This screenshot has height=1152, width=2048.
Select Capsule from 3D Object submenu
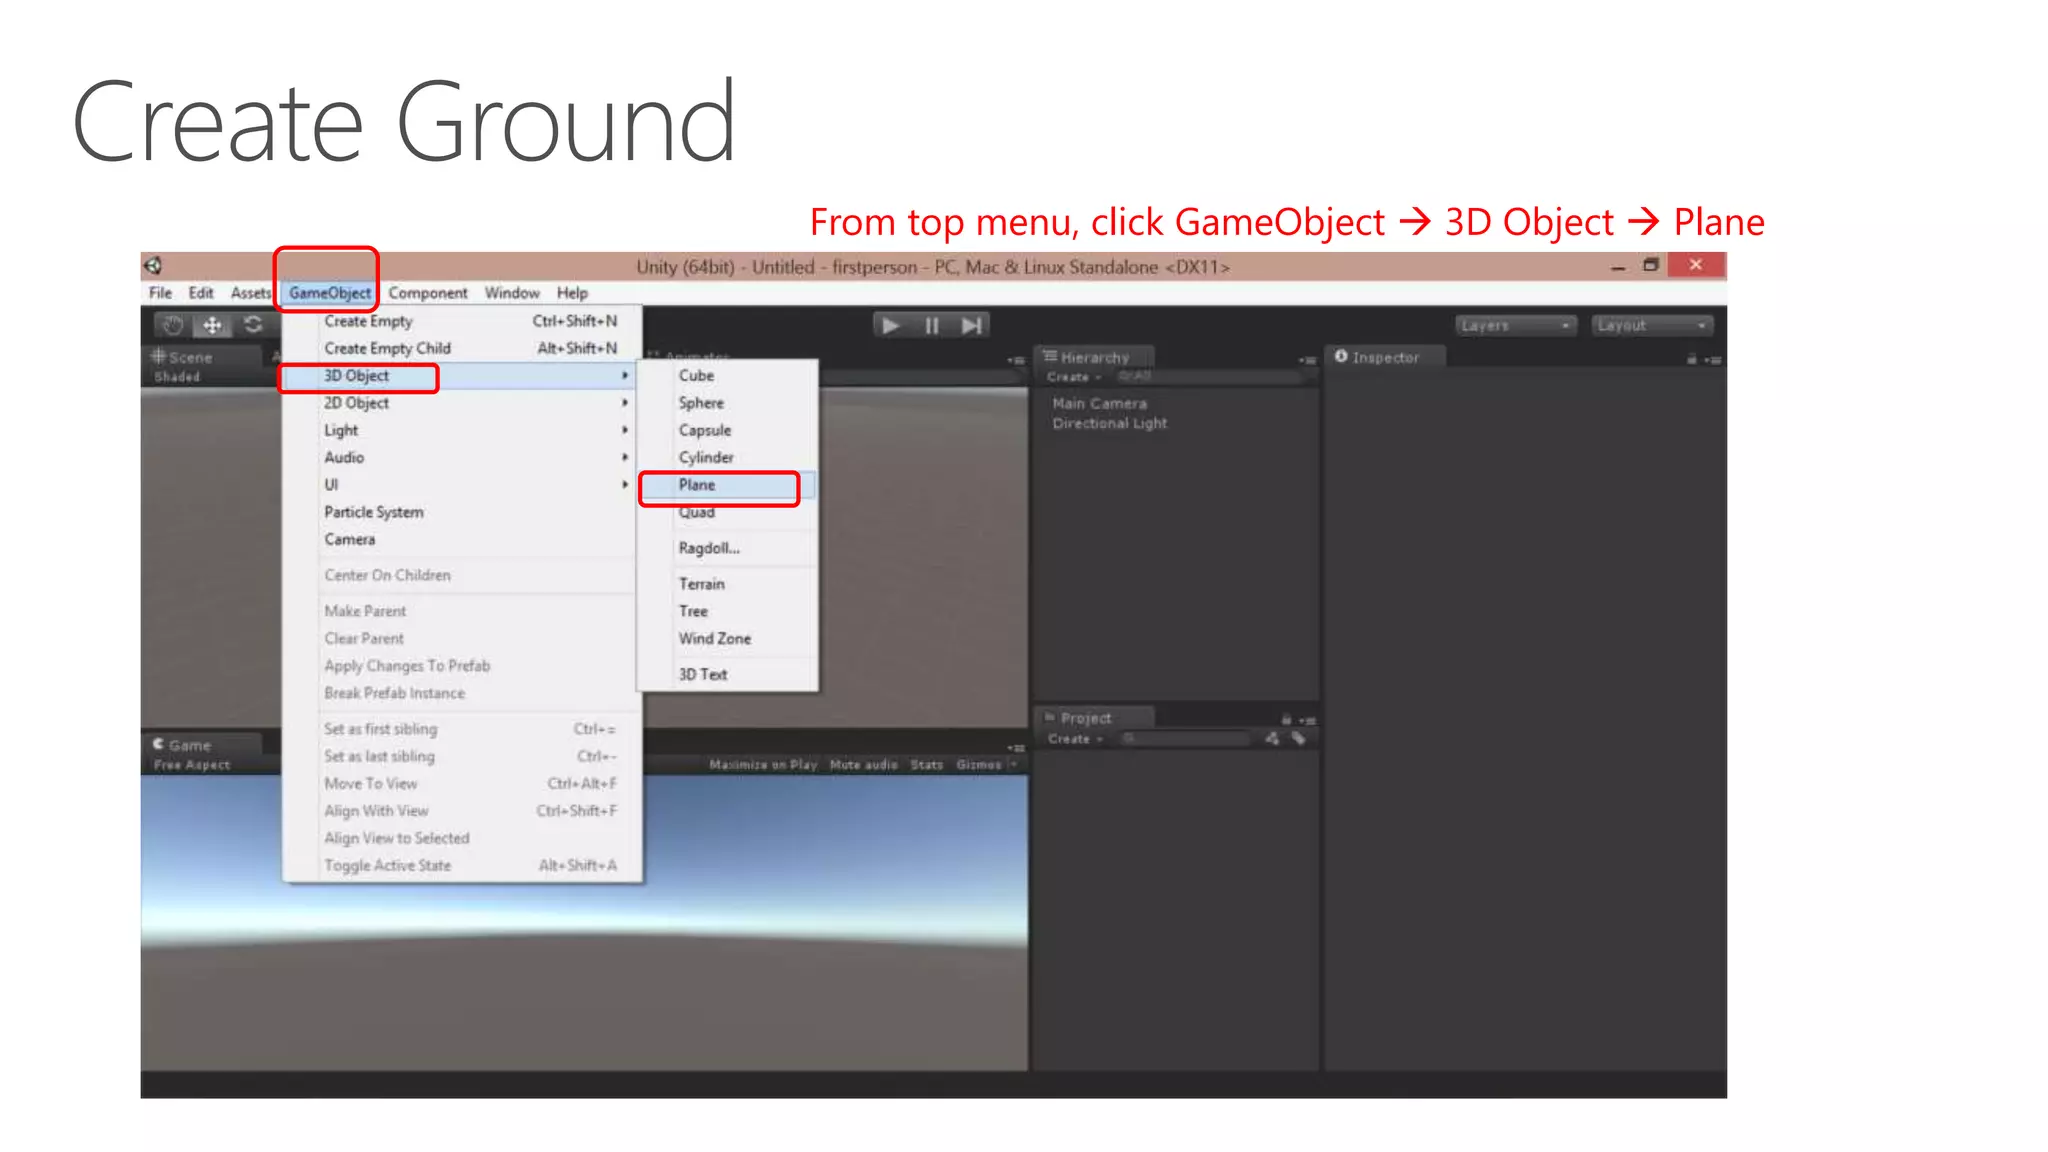click(728, 430)
